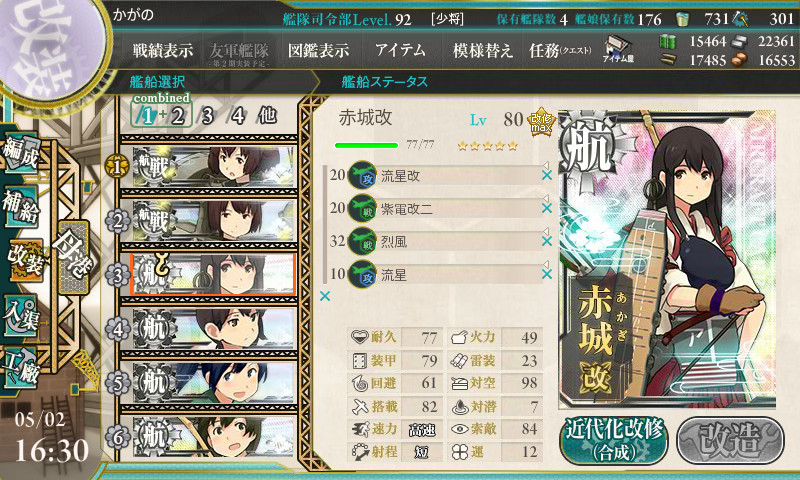Switch to fleet tab 3
The height and width of the screenshot is (480, 800).
click(207, 115)
